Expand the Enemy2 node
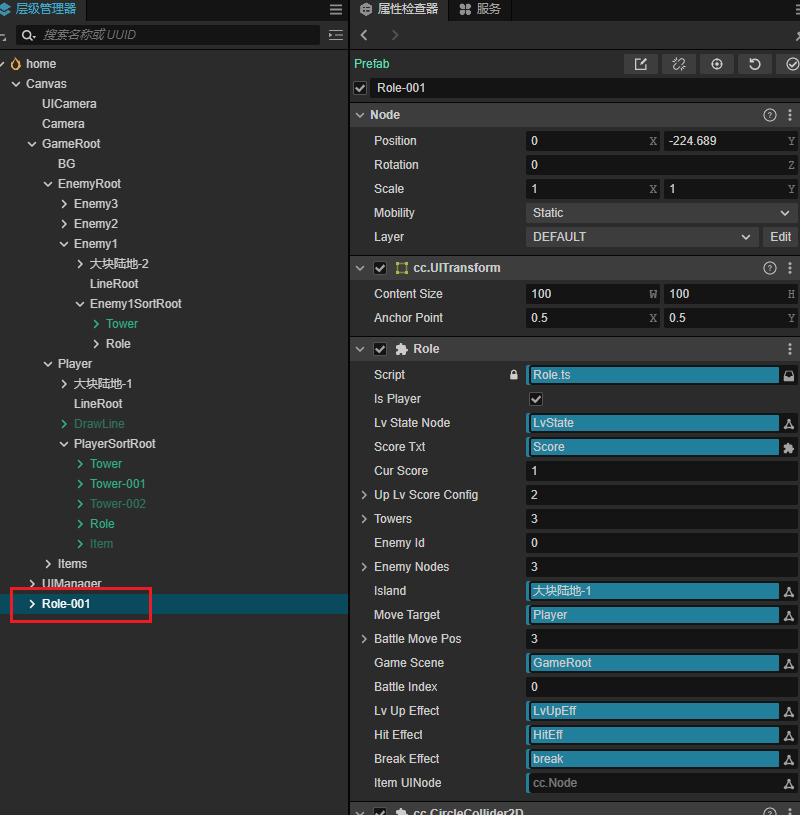 (64, 224)
